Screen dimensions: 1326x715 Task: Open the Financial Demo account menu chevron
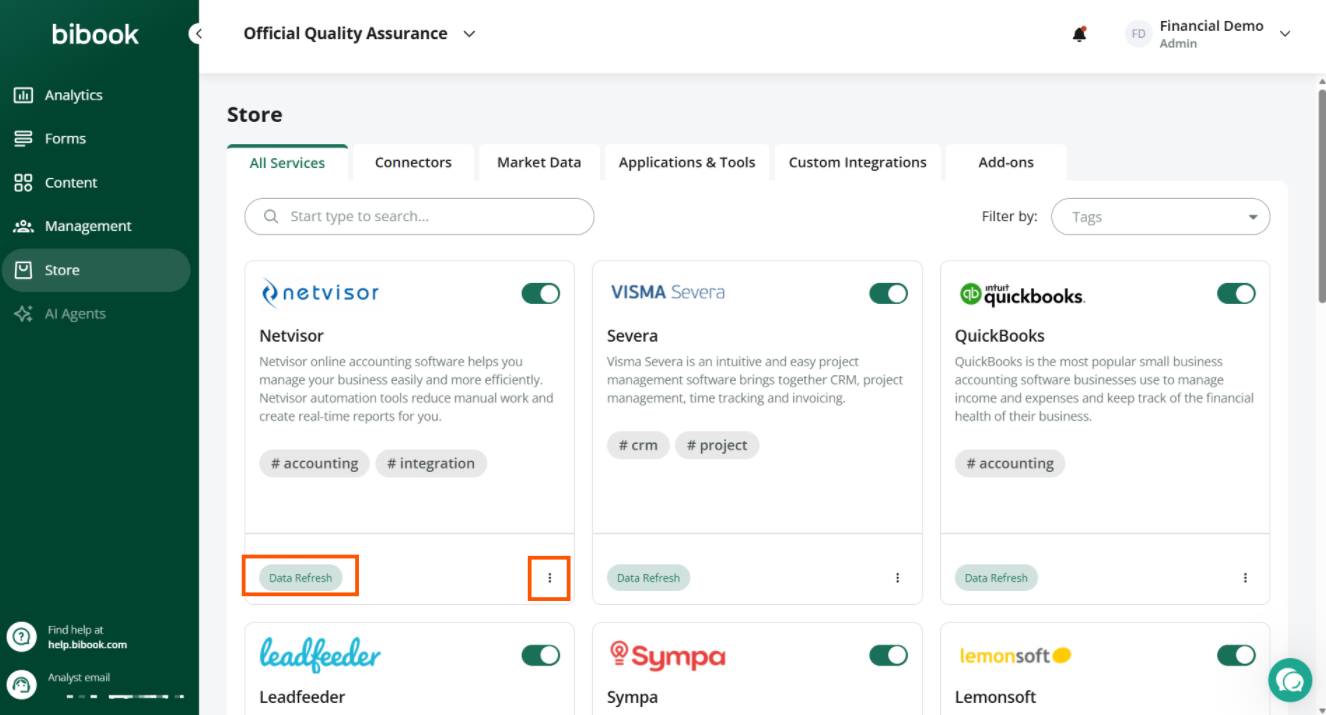click(1285, 34)
